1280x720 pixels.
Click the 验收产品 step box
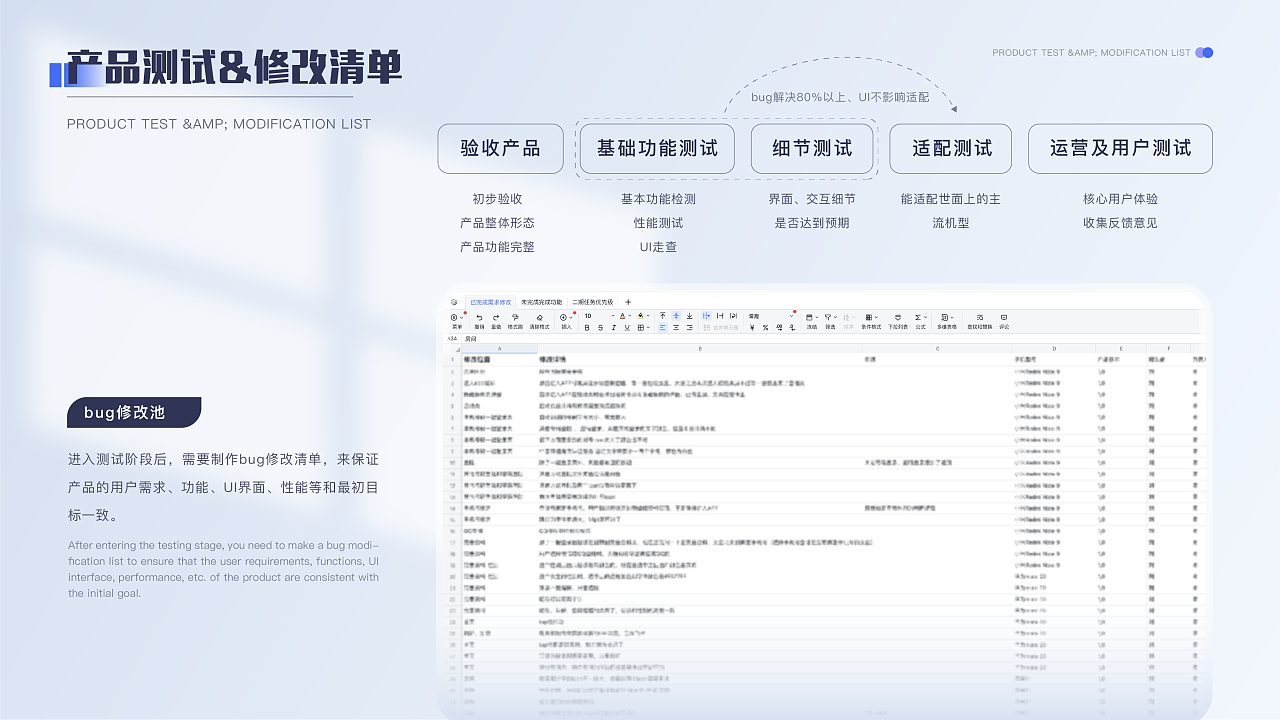(x=500, y=148)
